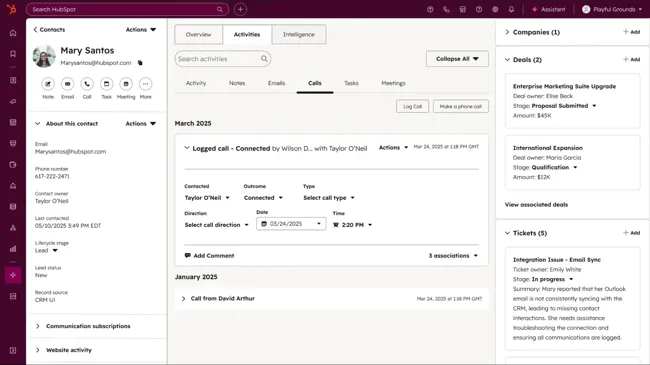The height and width of the screenshot is (365, 650).
Task: Open Select call direction dropdown
Action: (x=216, y=225)
